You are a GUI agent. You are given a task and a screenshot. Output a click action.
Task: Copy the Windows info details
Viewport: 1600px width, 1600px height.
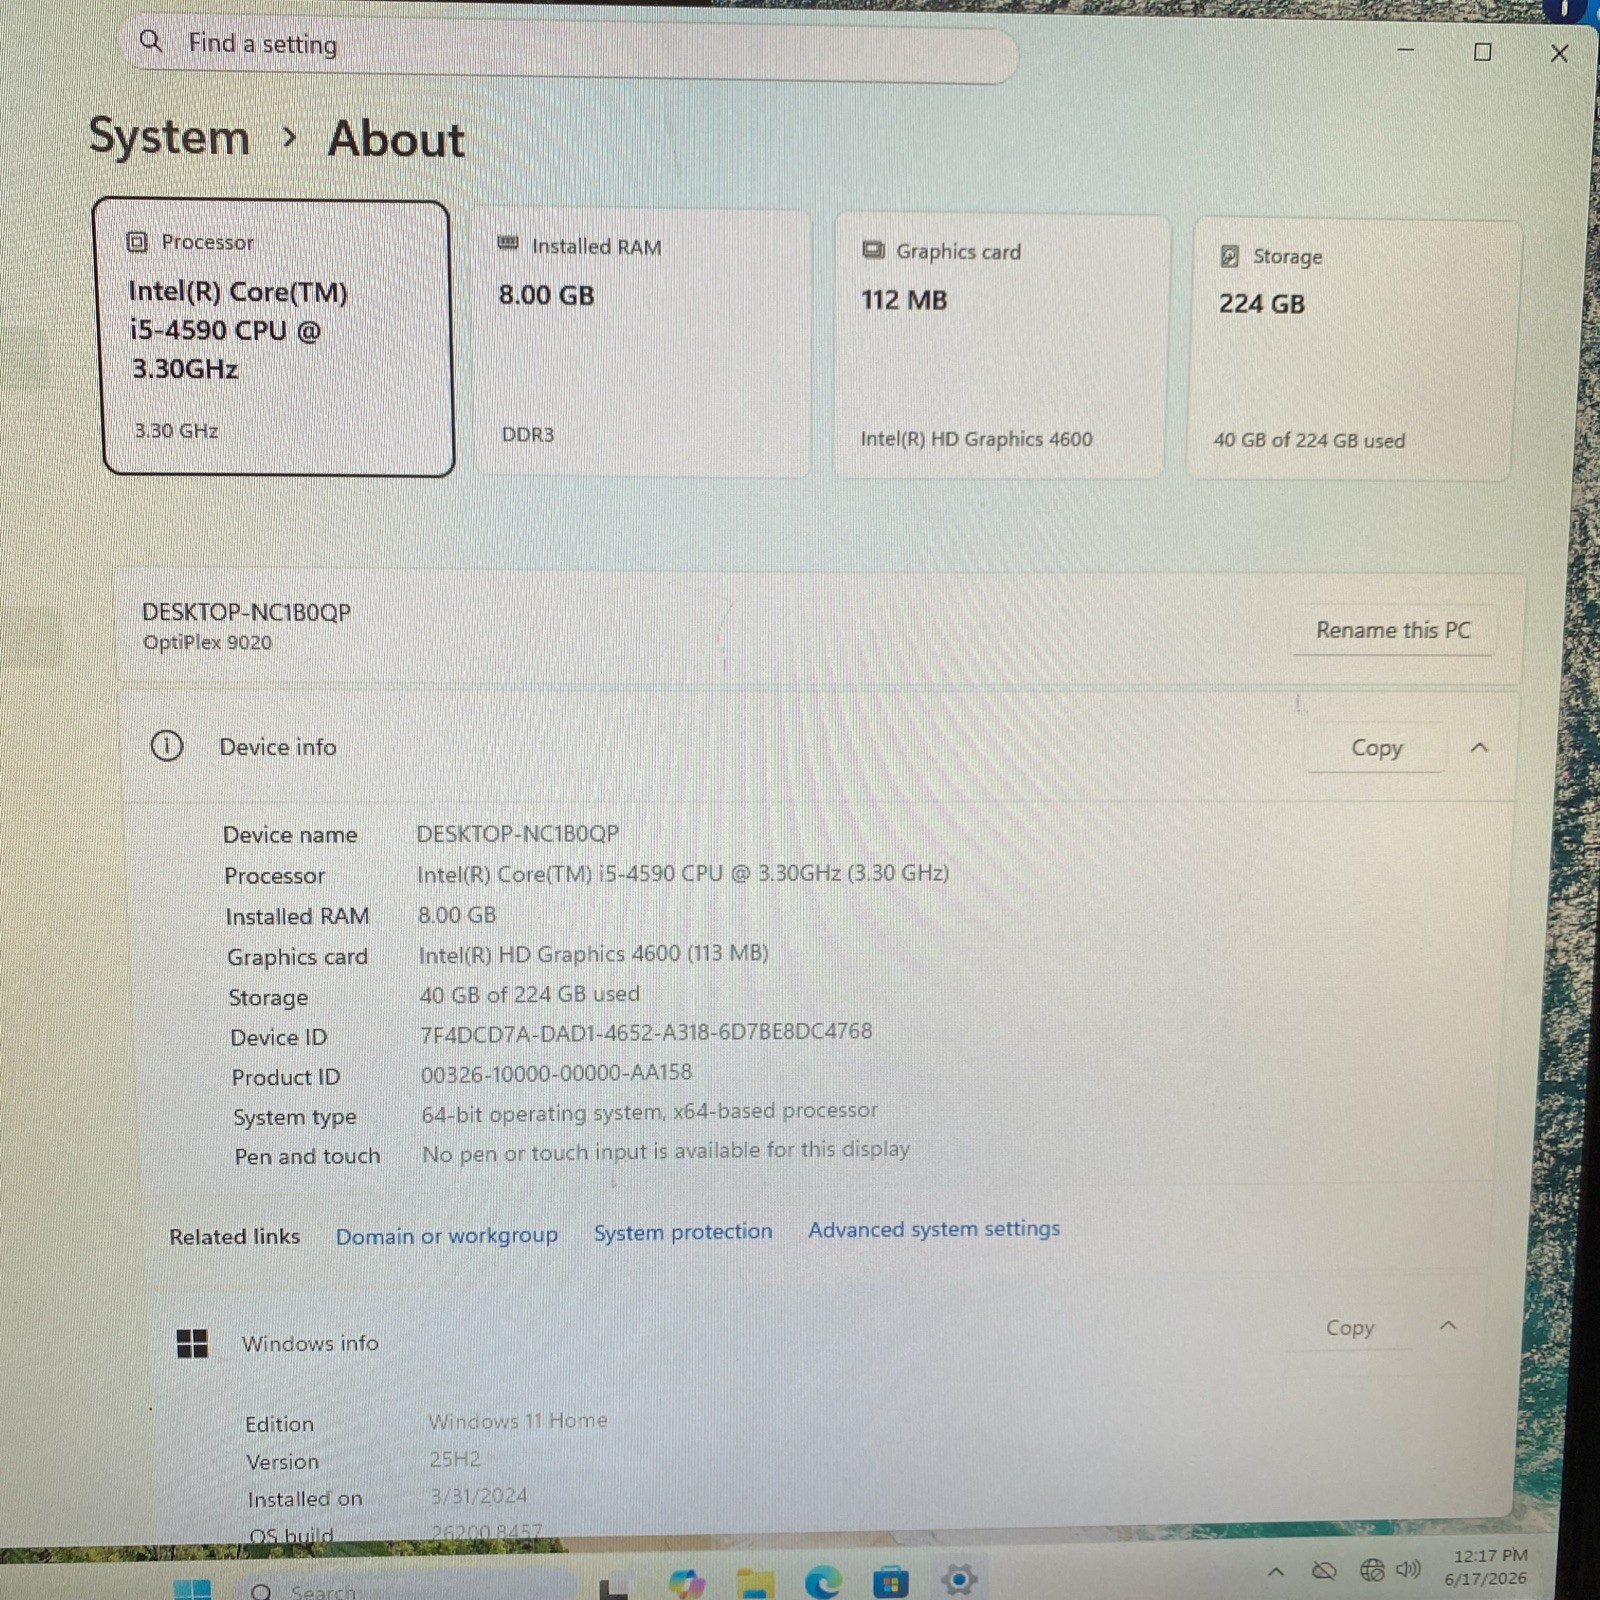(x=1350, y=1328)
